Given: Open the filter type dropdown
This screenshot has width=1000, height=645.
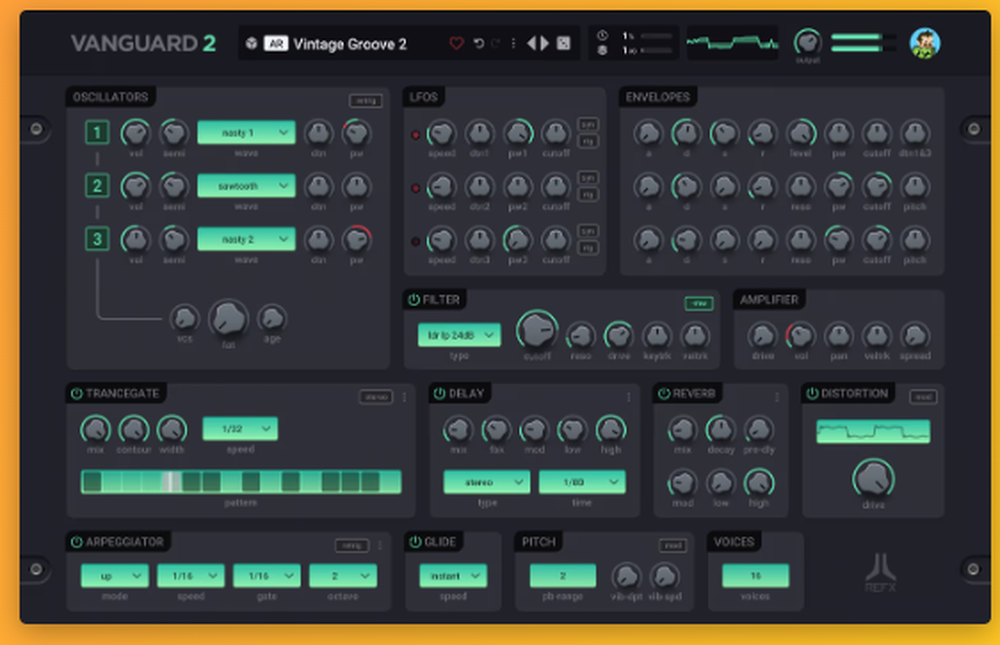Looking at the screenshot, I should click(459, 335).
